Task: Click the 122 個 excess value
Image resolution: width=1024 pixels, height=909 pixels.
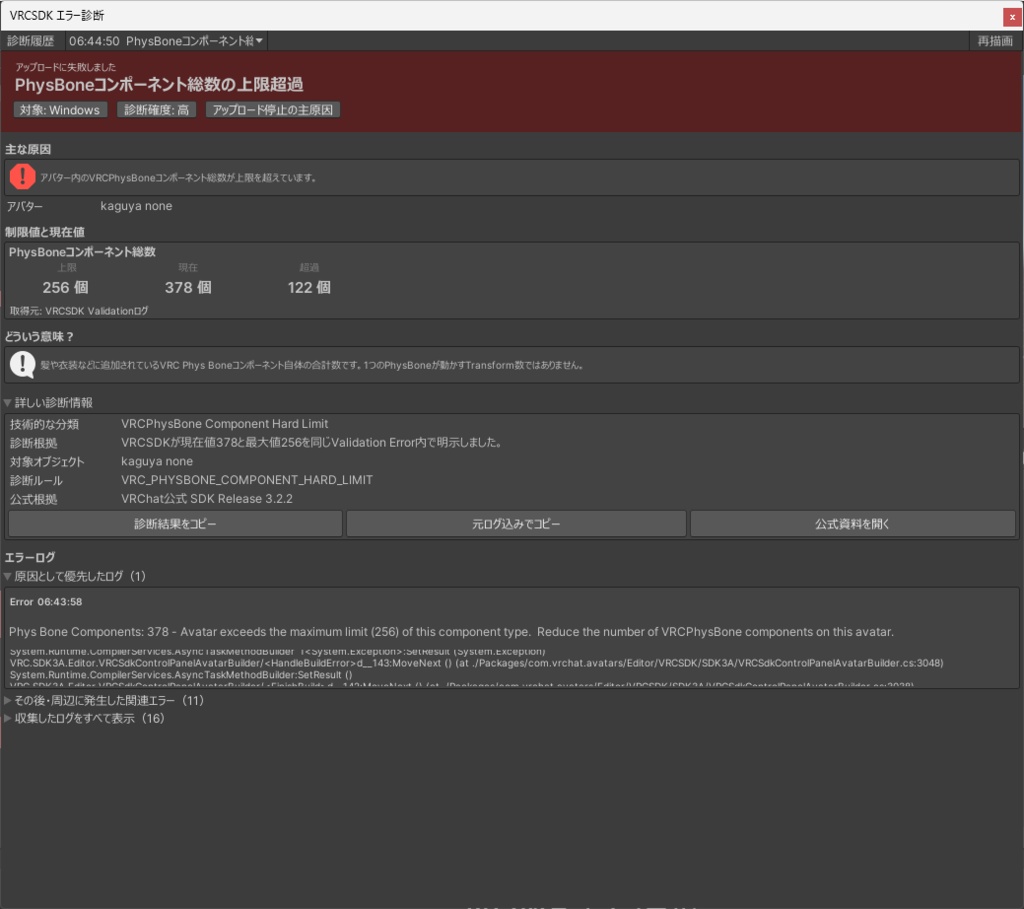Action: click(309, 287)
